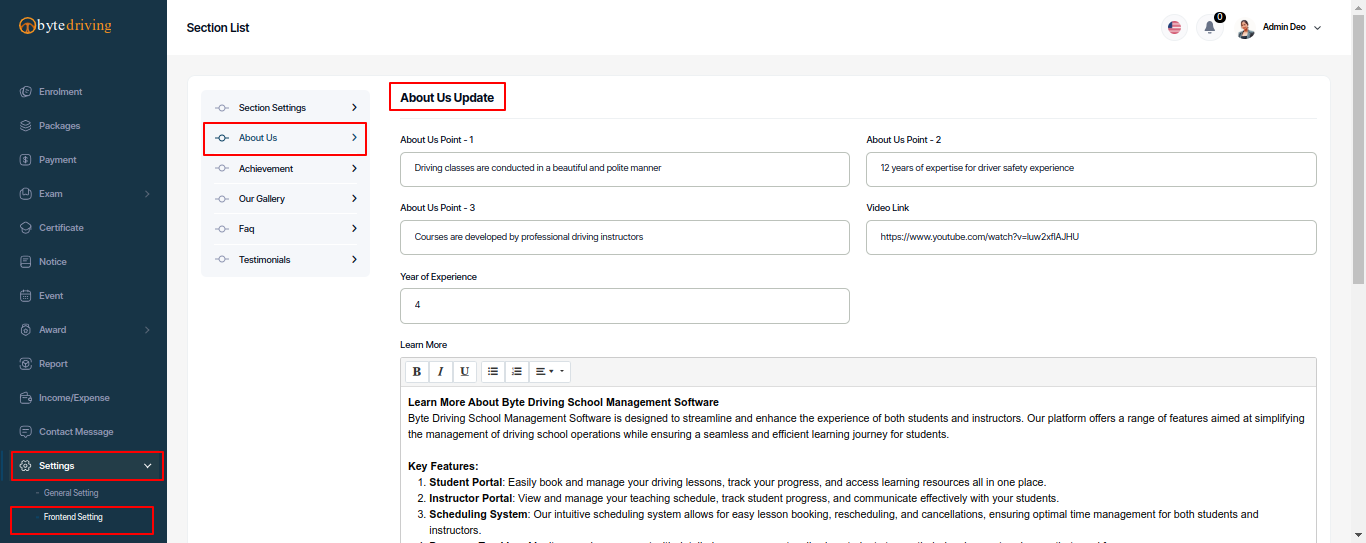Click the Report icon in sidebar
Viewport: 1366px width, 543px height.
coord(26,364)
